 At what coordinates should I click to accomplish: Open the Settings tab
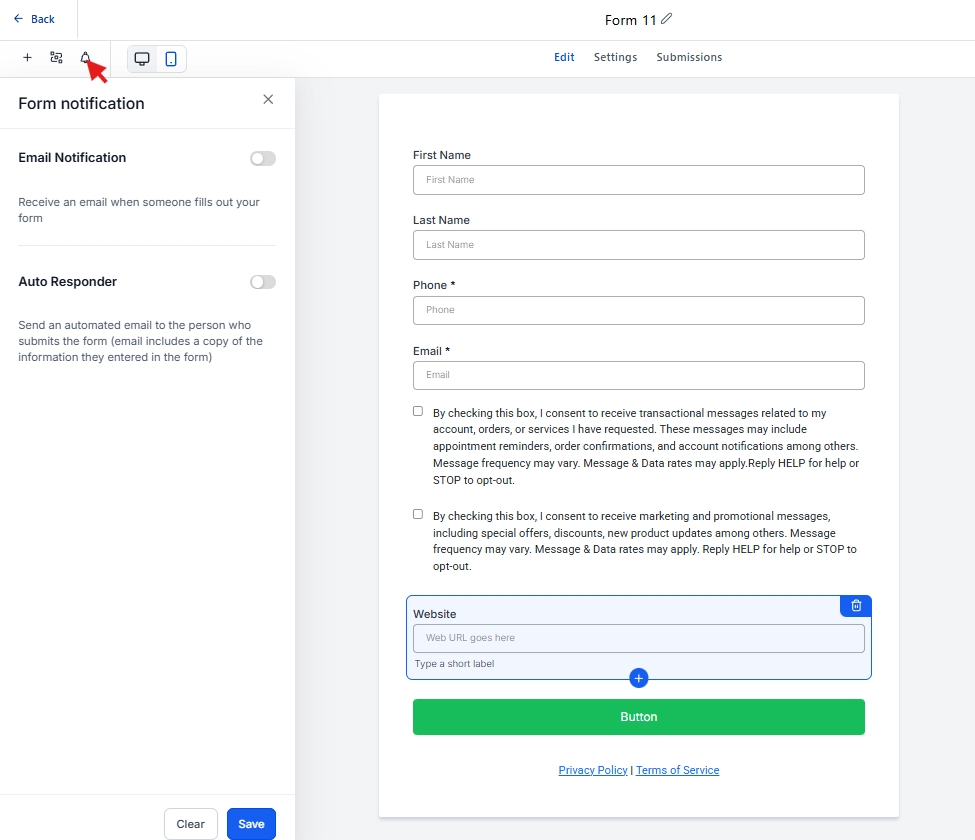coord(615,57)
